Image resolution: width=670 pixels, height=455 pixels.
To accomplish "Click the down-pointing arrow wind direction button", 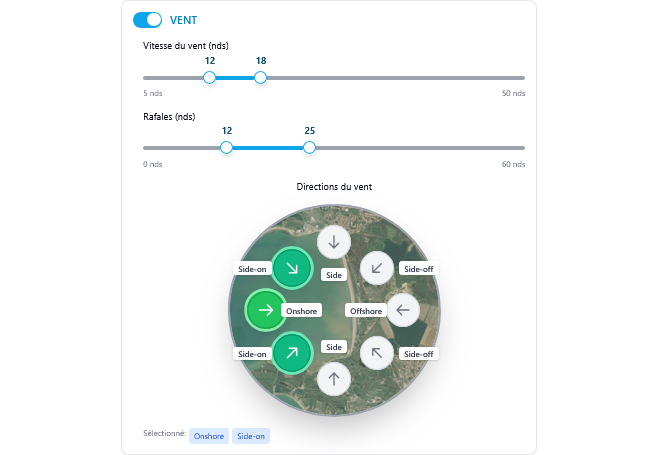I will pos(334,241).
